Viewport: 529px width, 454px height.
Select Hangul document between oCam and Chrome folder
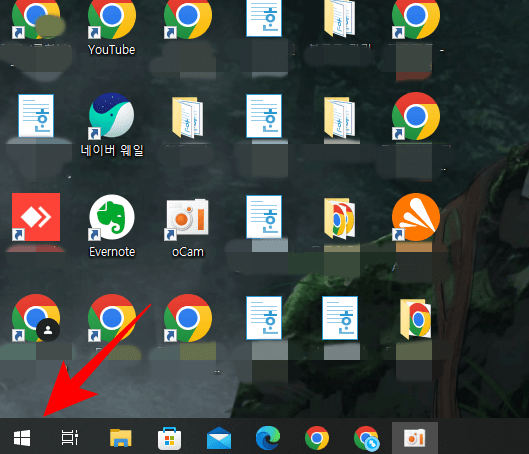tap(264, 217)
